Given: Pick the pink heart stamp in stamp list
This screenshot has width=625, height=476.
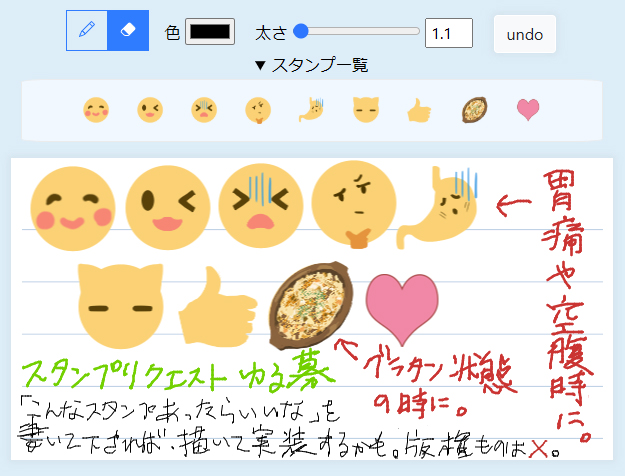Looking at the screenshot, I should click(528, 110).
